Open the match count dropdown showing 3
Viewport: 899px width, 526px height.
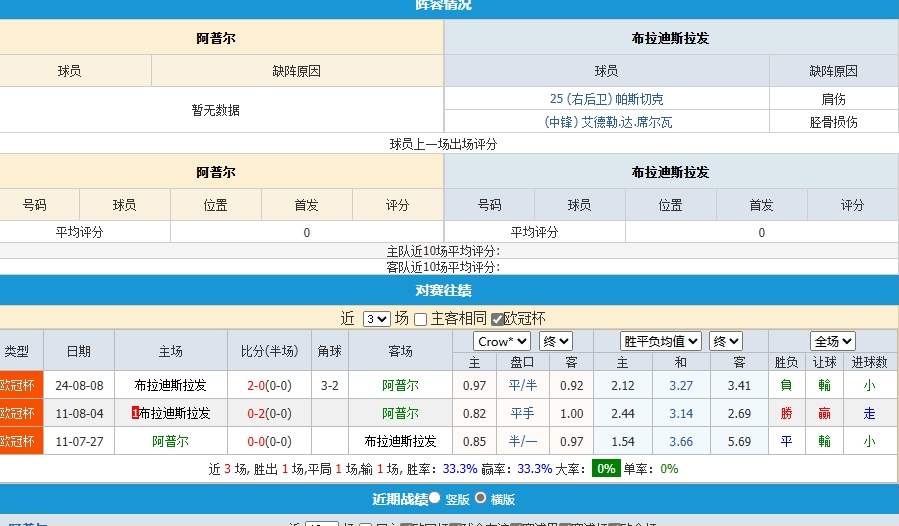point(376,319)
